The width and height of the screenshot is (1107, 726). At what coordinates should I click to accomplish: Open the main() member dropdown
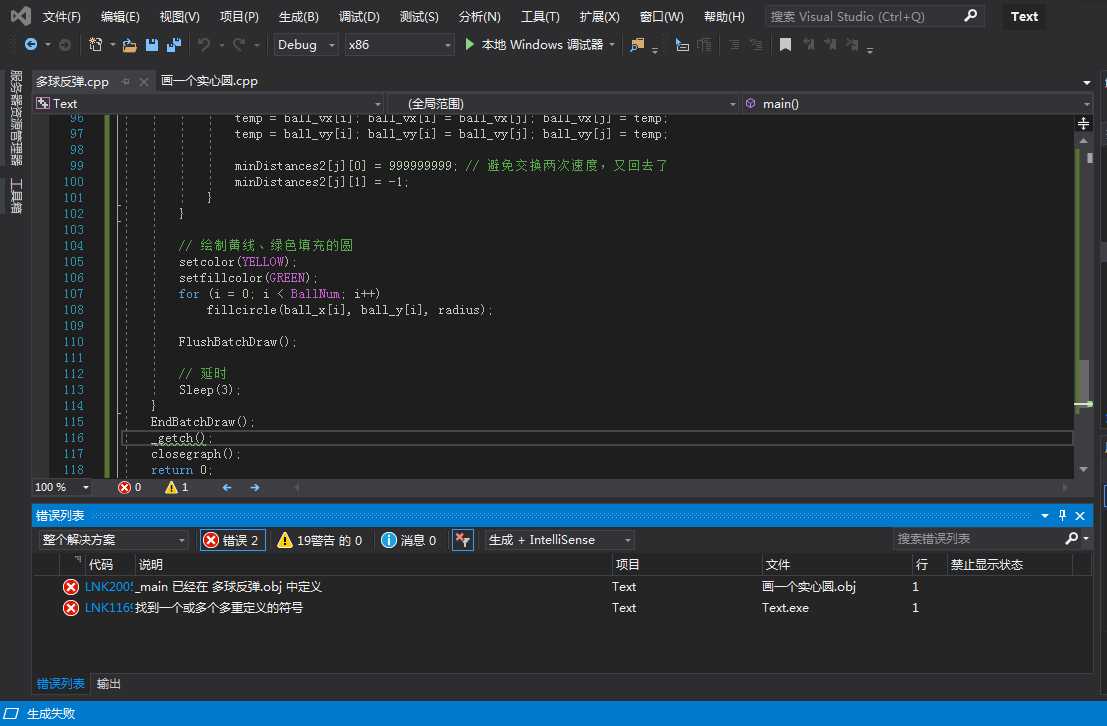click(x=916, y=104)
